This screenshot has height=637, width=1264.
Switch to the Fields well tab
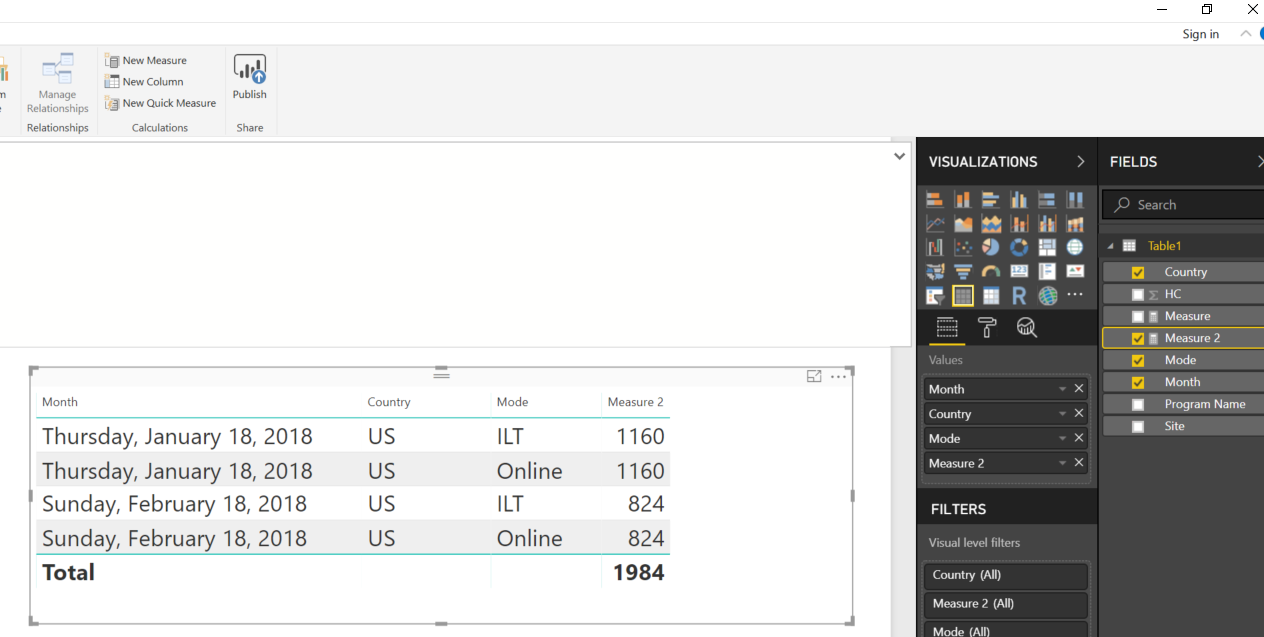point(947,327)
